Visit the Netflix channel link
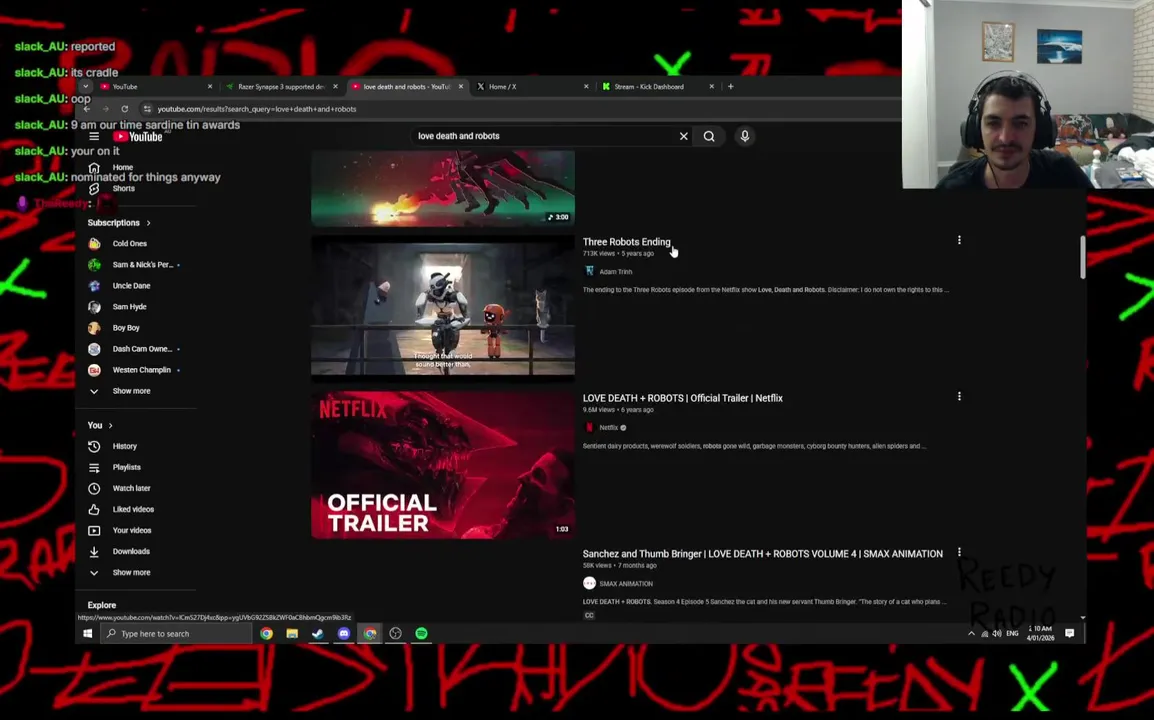Image resolution: width=1154 pixels, height=720 pixels. (609, 428)
